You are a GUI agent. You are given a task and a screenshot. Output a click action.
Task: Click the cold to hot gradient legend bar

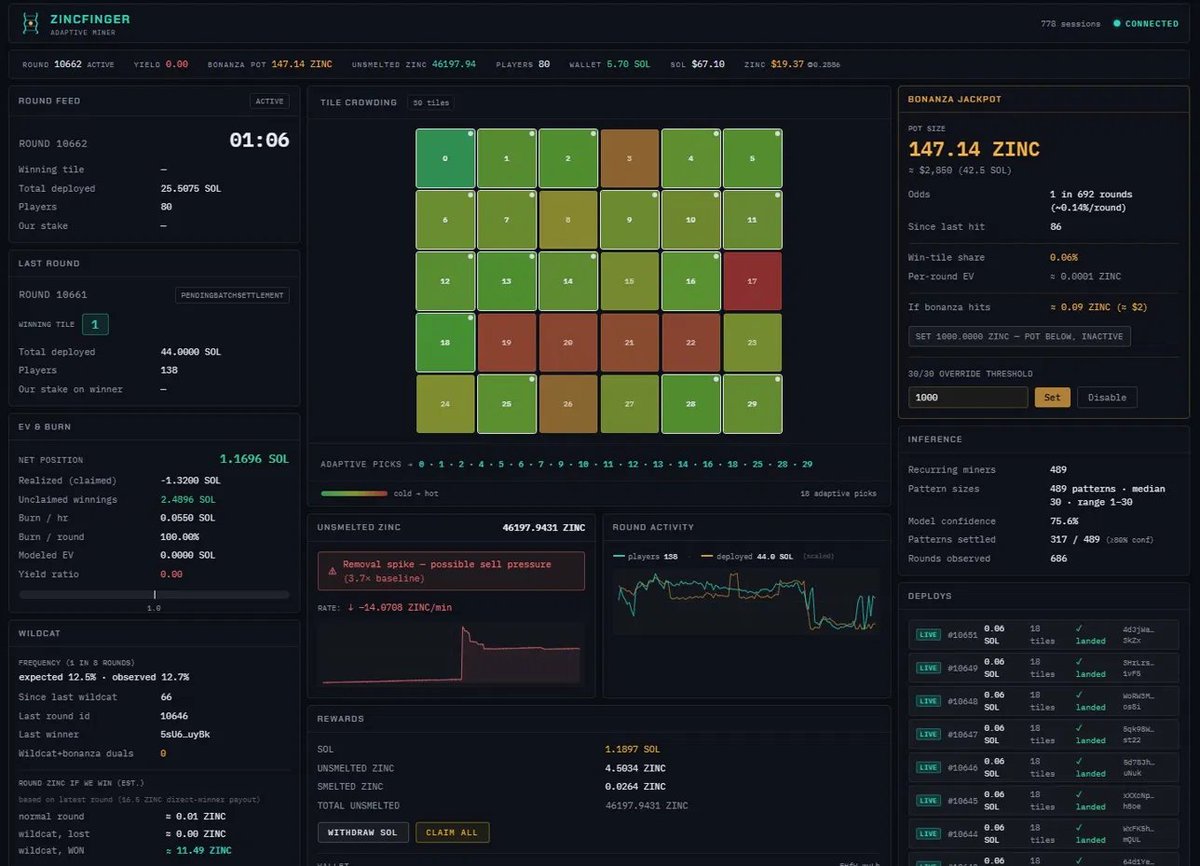click(x=354, y=493)
